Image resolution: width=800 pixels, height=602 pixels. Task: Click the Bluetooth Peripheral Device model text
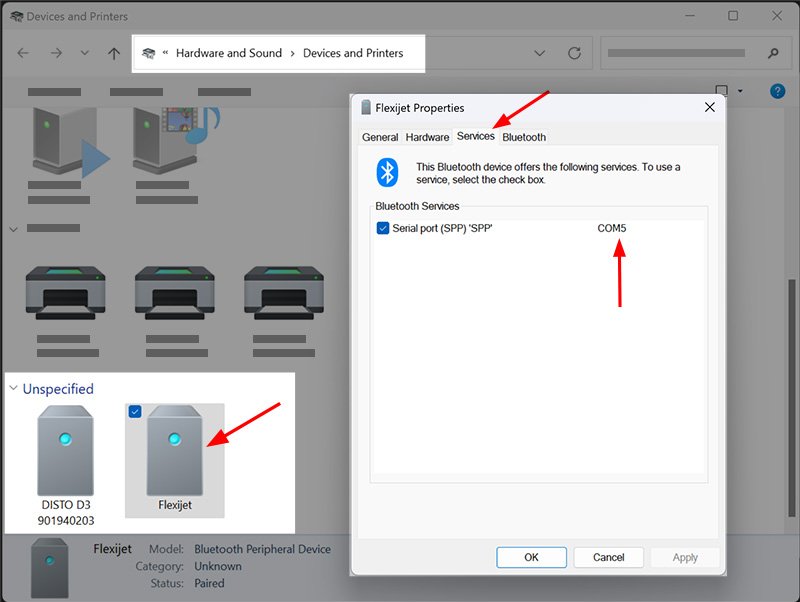pyautogui.click(x=262, y=549)
